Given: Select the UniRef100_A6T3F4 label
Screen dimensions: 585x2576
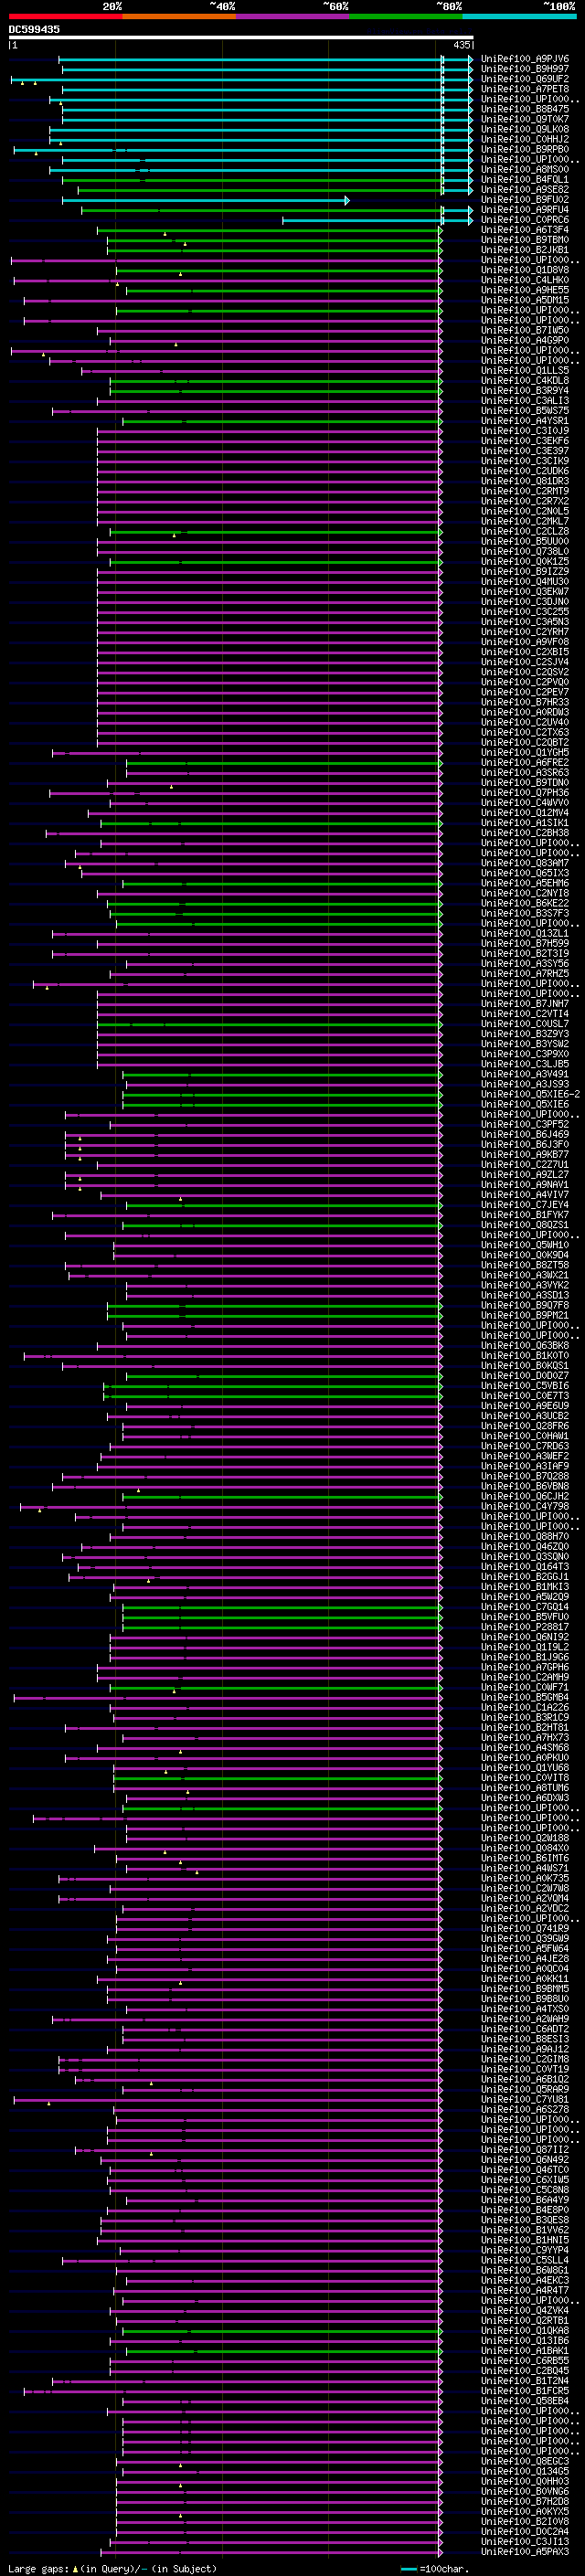Looking at the screenshot, I should pyautogui.click(x=524, y=230).
